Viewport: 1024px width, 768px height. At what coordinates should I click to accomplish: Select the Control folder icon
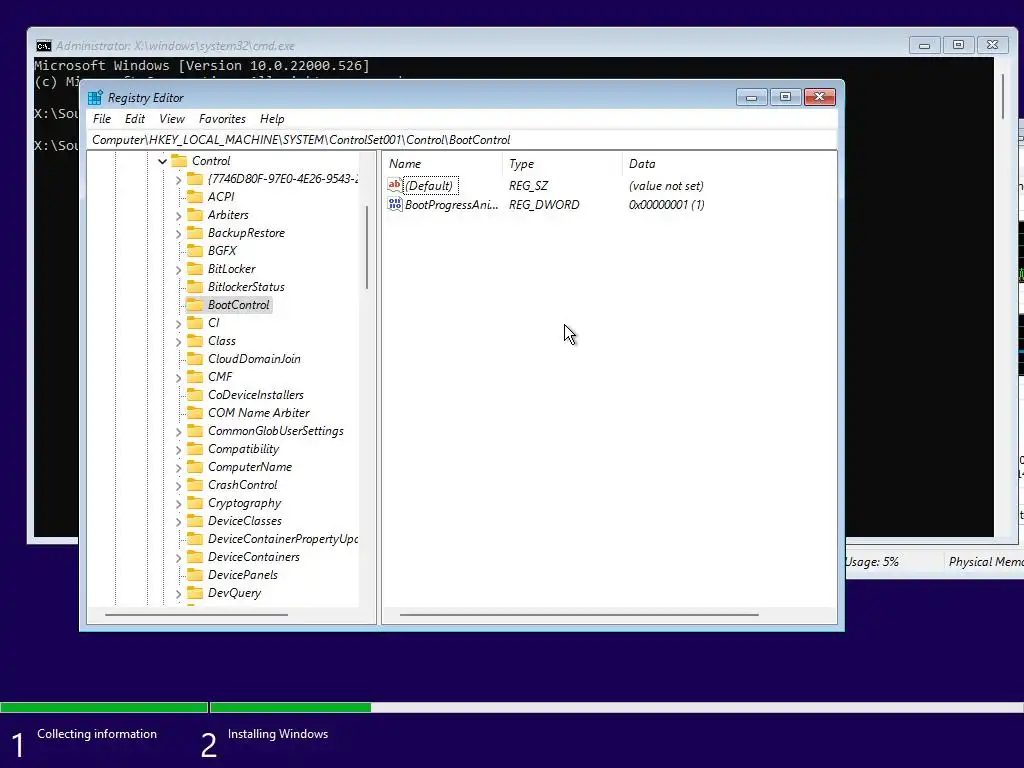[179, 161]
